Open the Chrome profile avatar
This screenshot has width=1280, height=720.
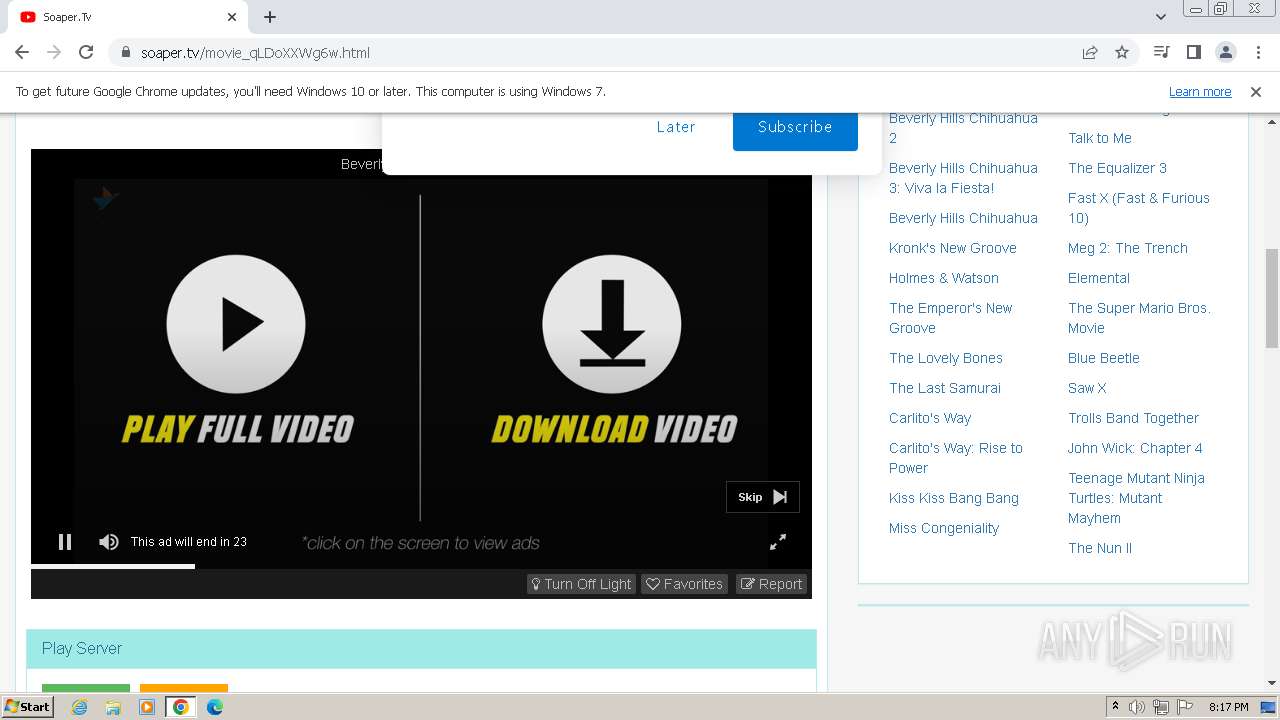(x=1225, y=52)
